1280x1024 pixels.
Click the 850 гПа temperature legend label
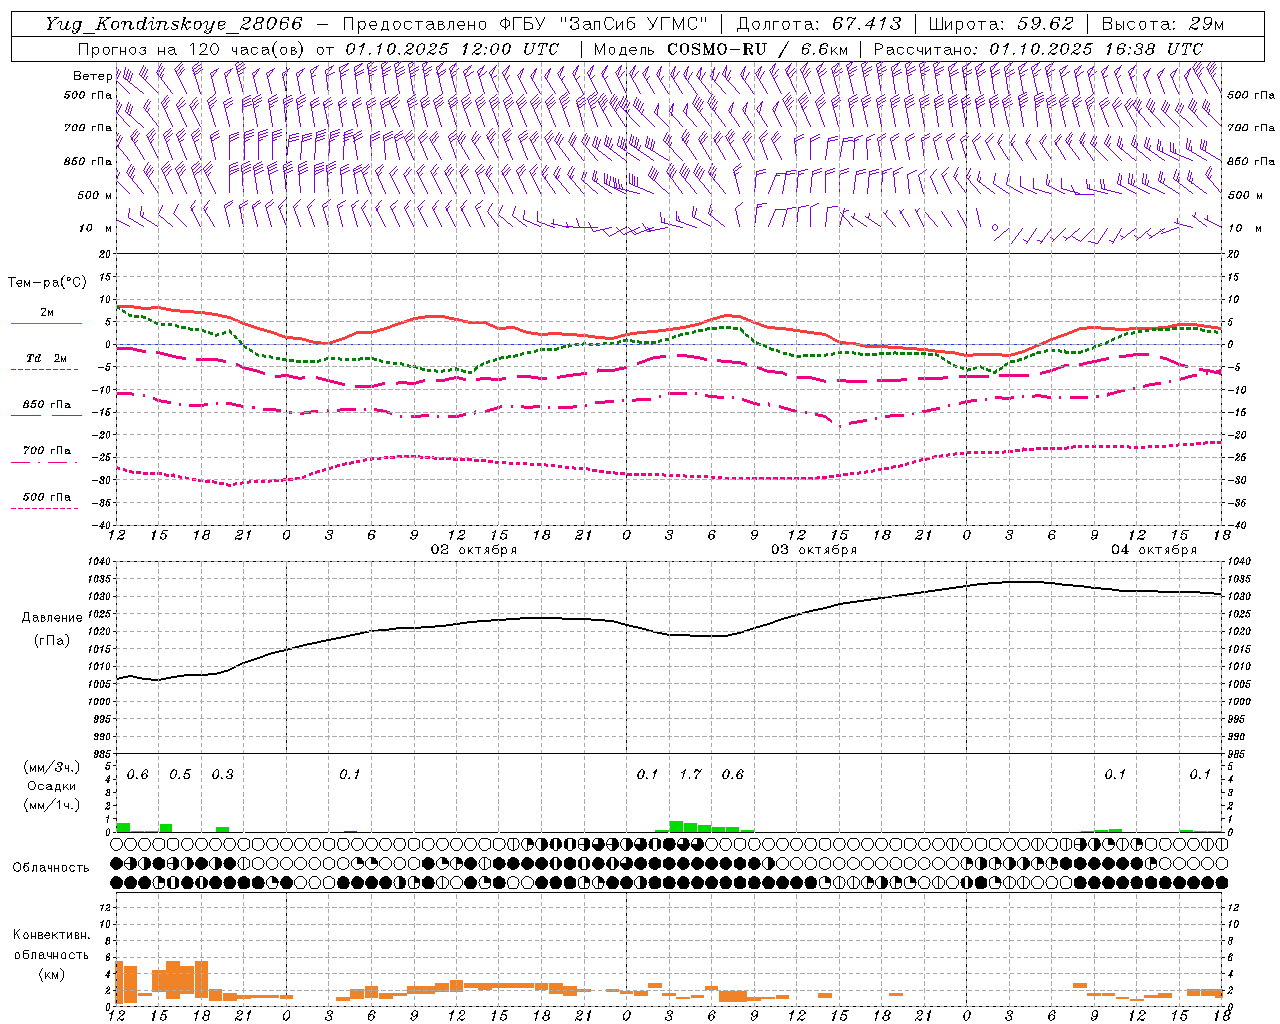(x=47, y=405)
